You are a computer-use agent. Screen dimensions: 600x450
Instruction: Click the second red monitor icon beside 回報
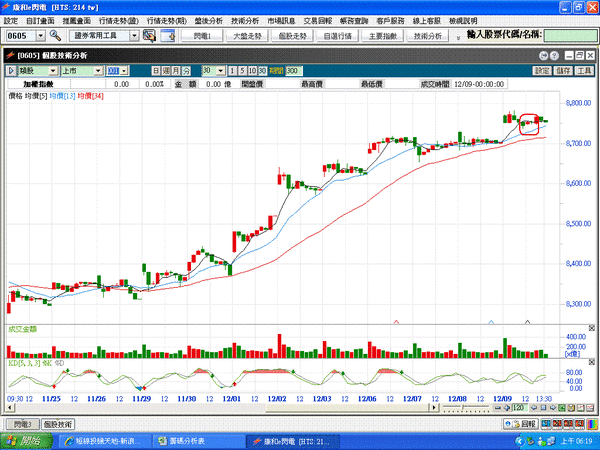click(x=558, y=424)
